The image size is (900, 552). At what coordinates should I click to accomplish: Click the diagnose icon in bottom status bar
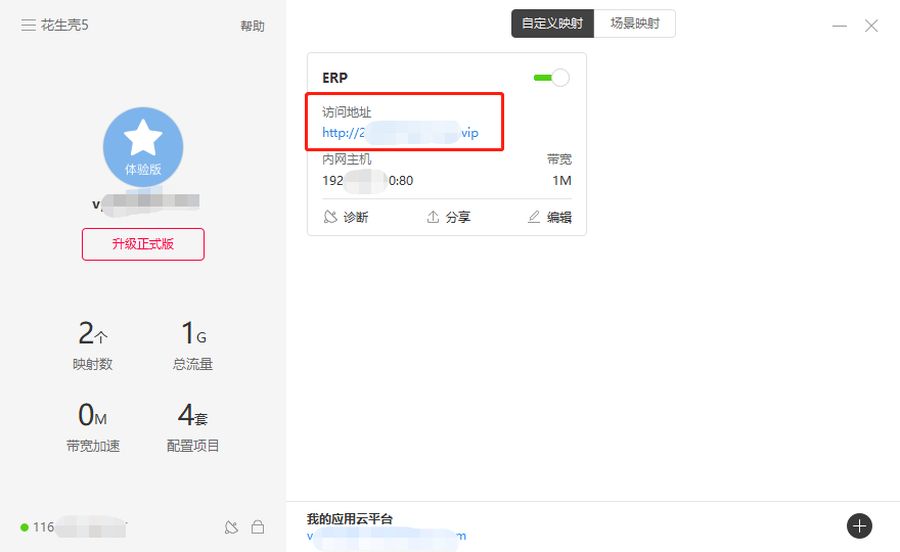pyautogui.click(x=231, y=527)
